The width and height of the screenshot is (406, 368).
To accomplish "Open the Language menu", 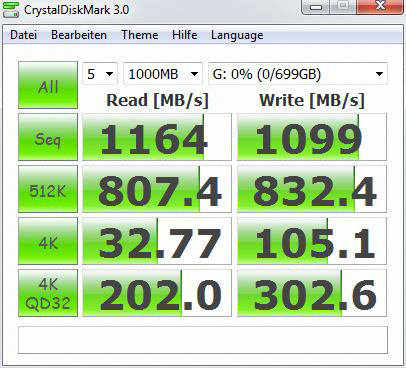I will [237, 35].
